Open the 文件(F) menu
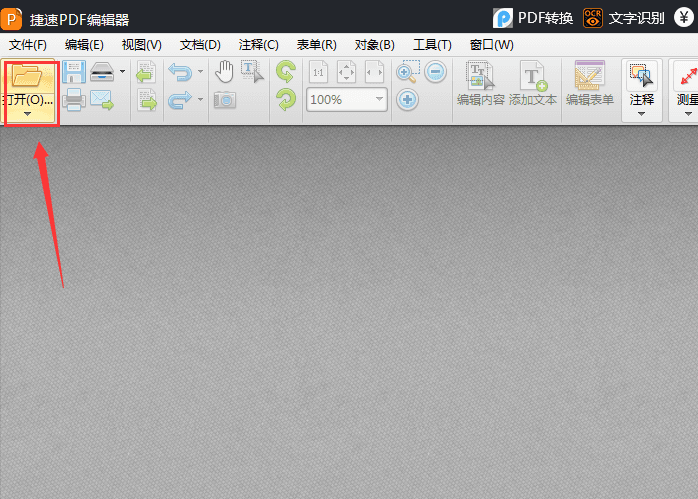 (28, 45)
